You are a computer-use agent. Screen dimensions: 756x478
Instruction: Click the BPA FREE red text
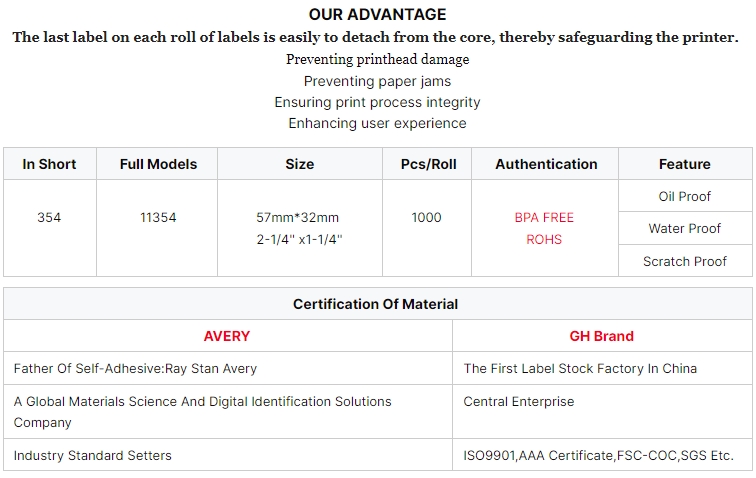tap(544, 218)
